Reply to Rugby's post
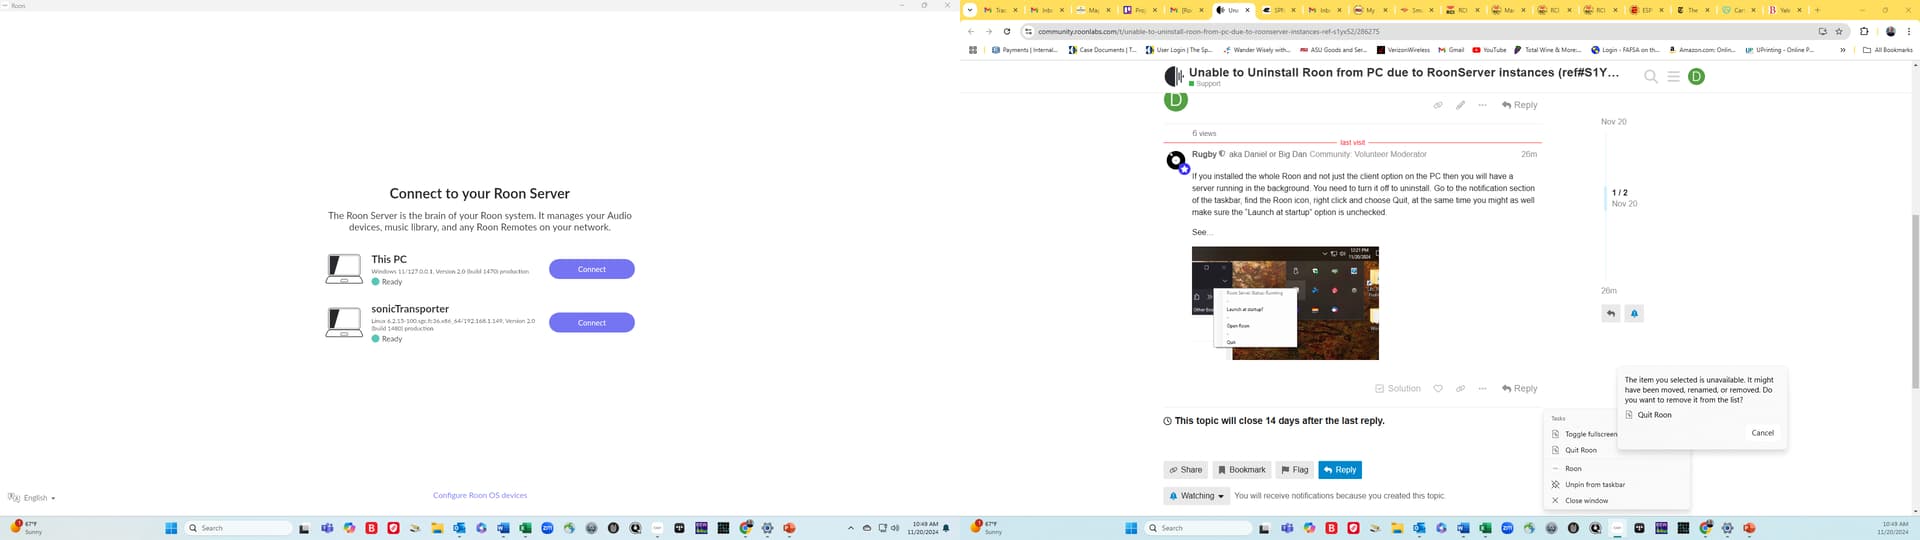 click(x=1520, y=388)
